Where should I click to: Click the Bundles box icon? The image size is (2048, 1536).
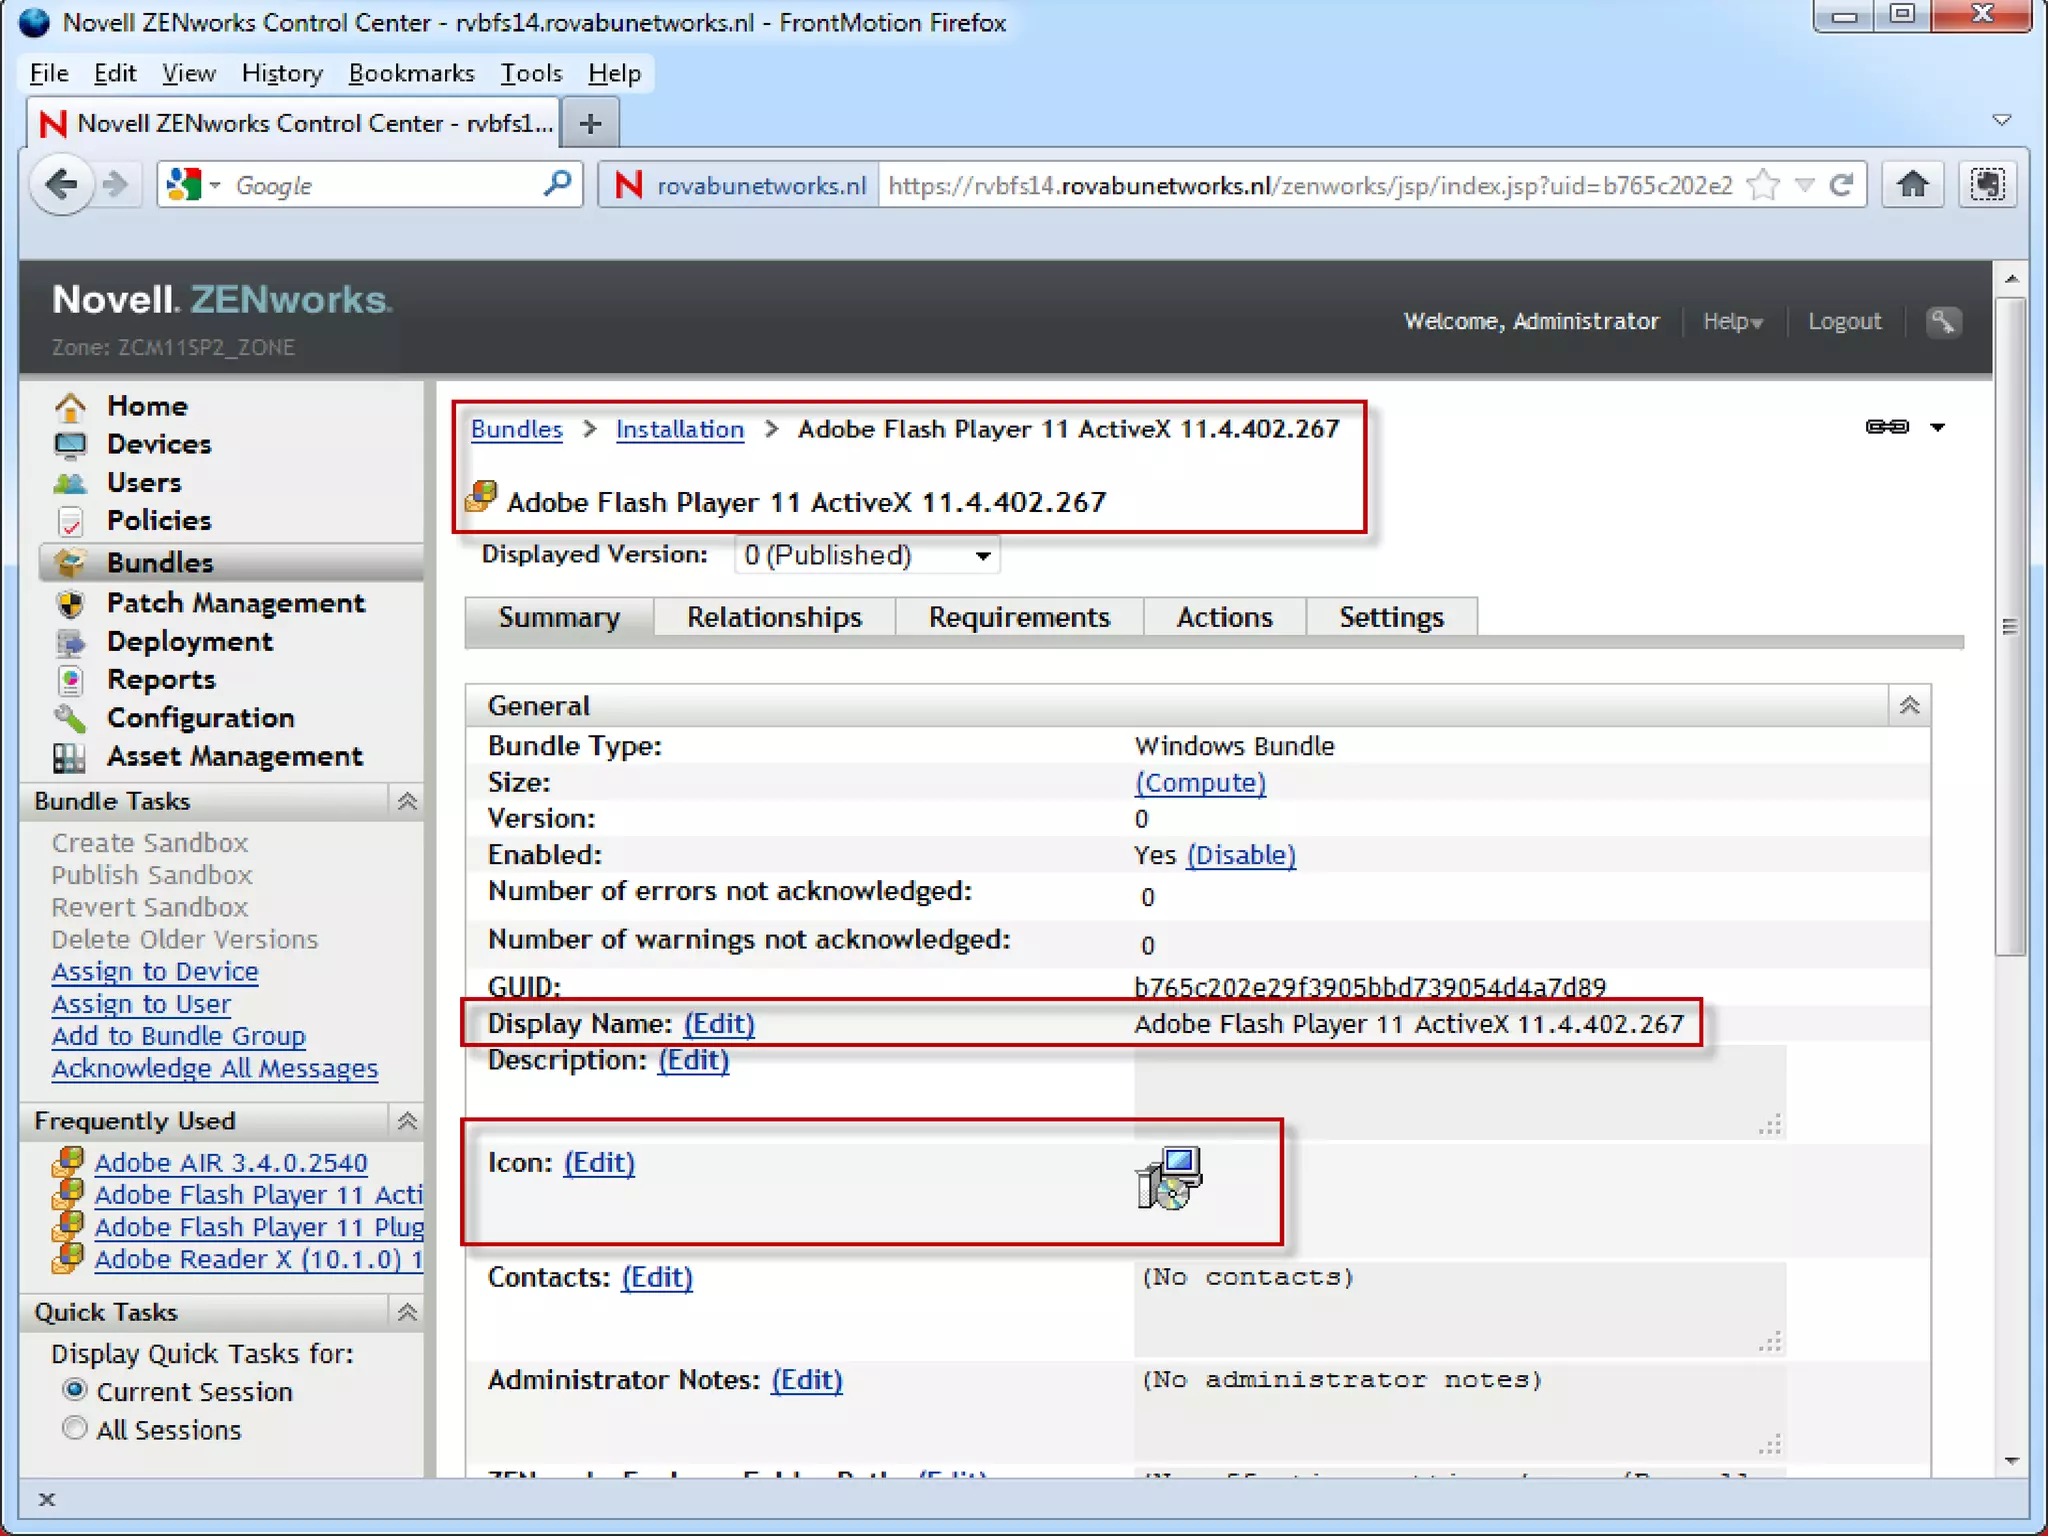click(70, 563)
